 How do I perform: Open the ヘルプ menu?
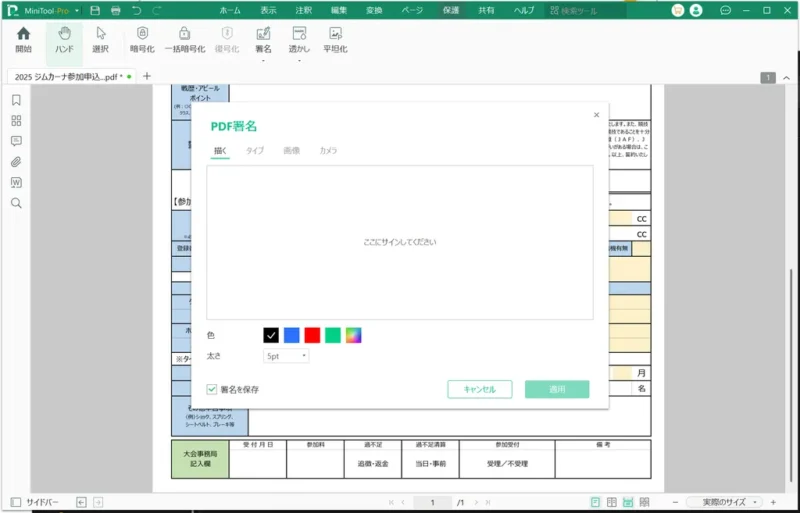click(x=523, y=10)
